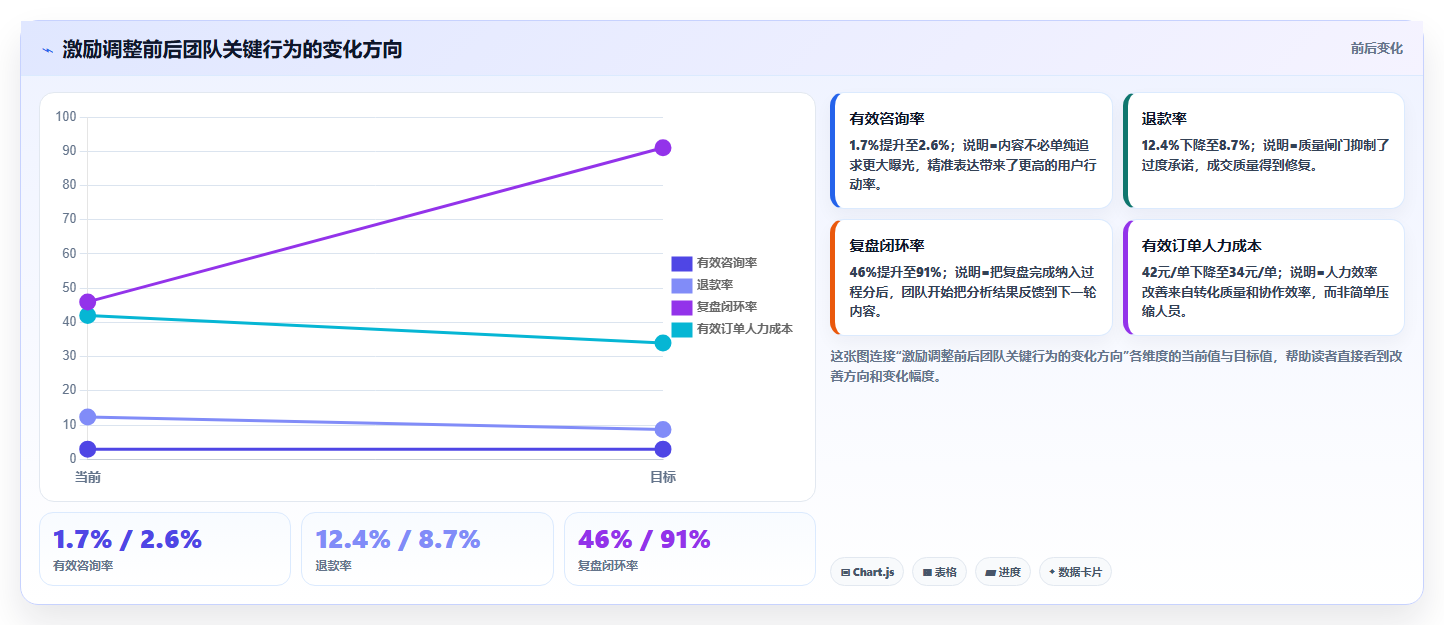Open the 复盘闭环率 explanation card
Screen dimensions: 1444x625
pos(971,277)
